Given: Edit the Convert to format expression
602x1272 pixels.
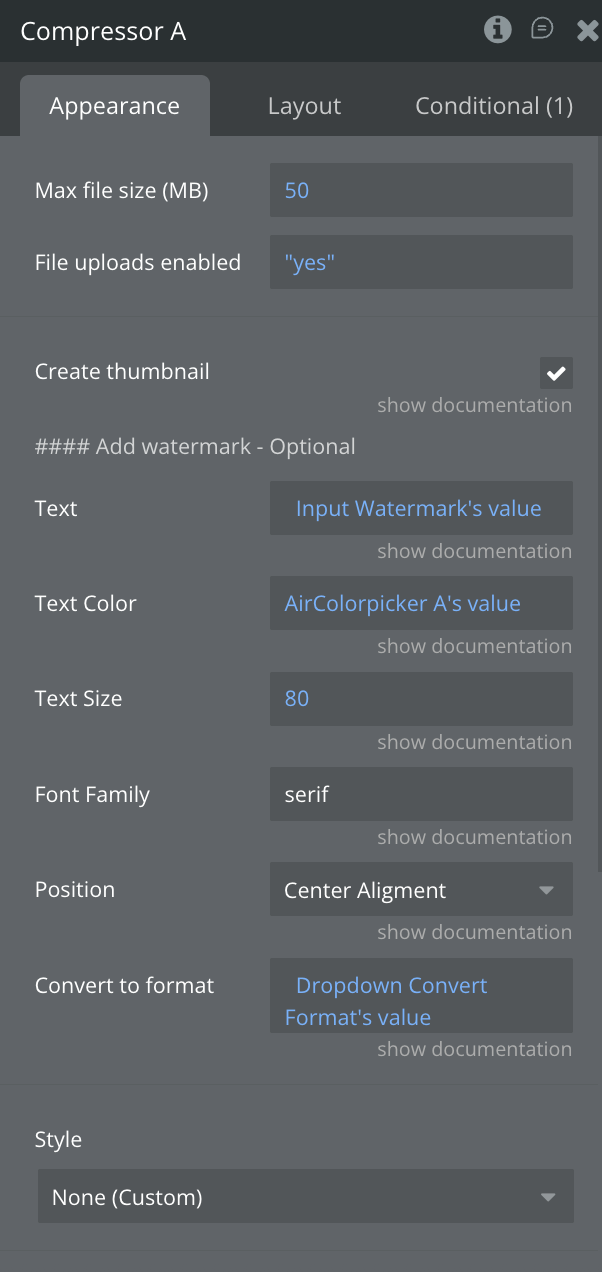Looking at the screenshot, I should click(x=421, y=1000).
